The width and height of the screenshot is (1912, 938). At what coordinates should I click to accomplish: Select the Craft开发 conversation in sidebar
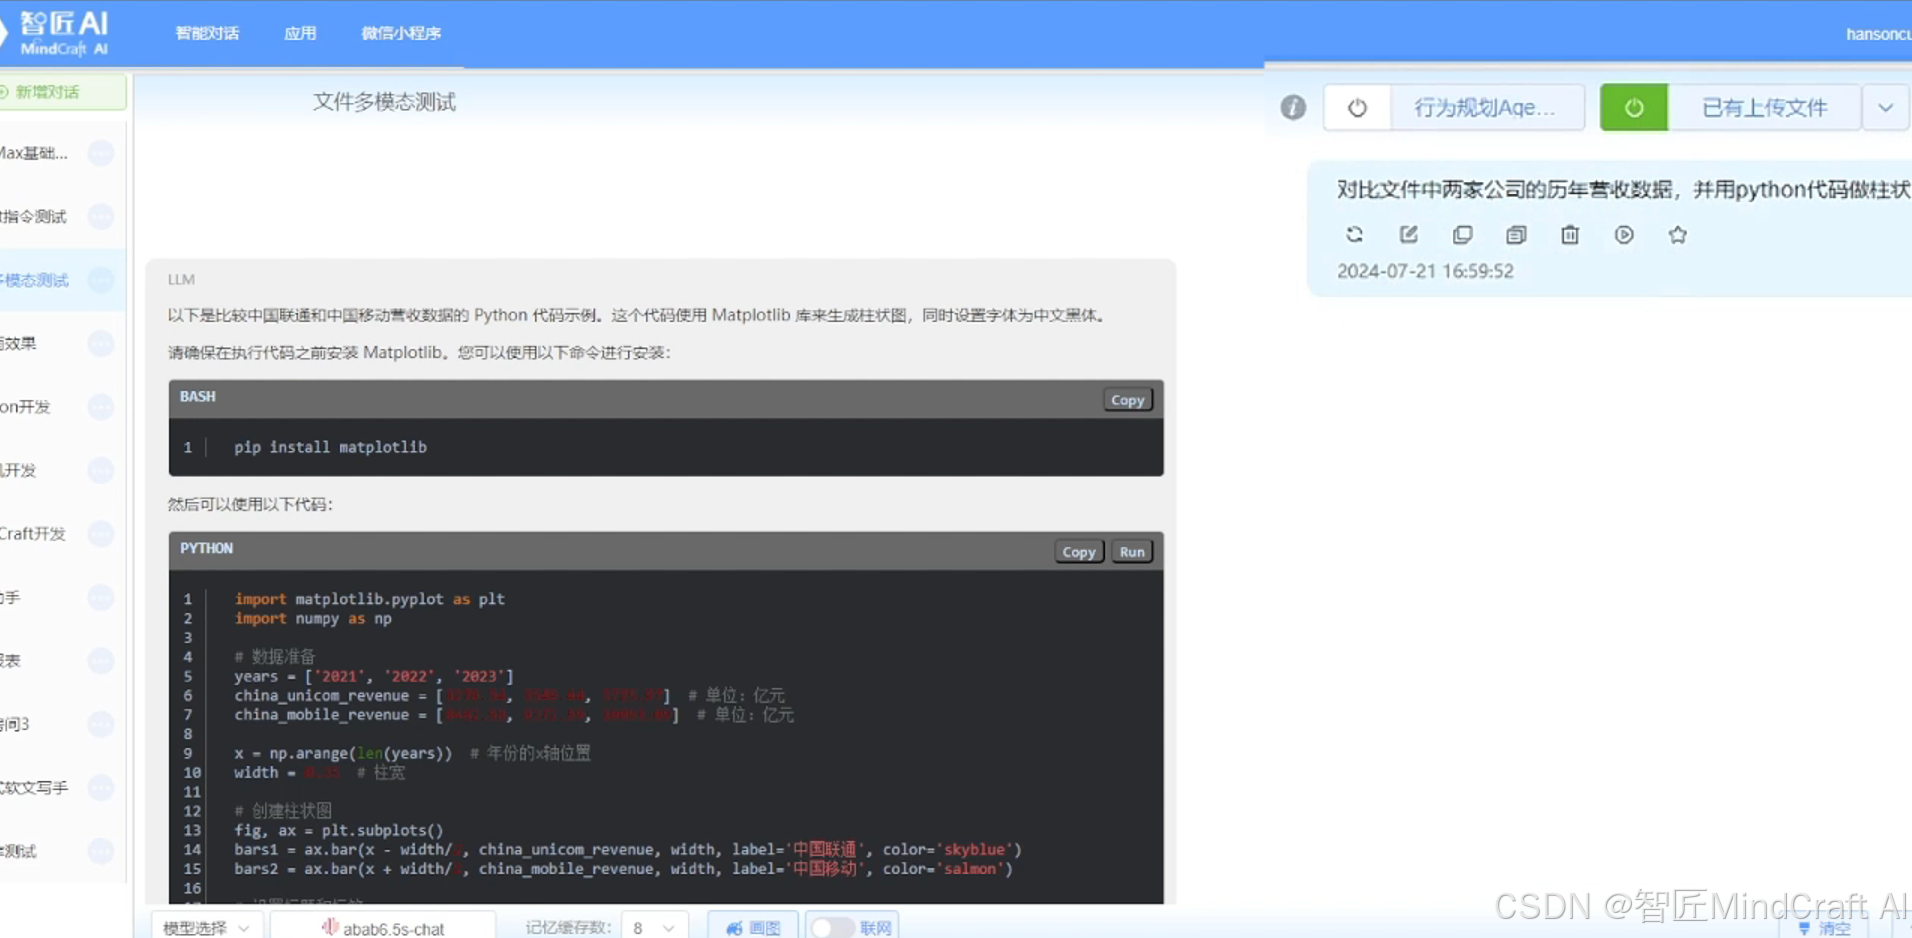point(33,534)
